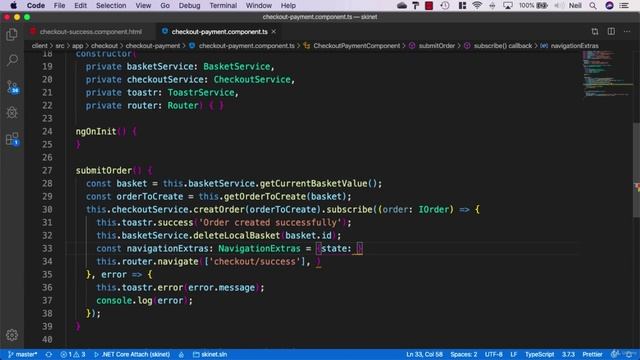Open the Extensions view
Image resolution: width=640 pixels, height=360 pixels.
(12, 139)
